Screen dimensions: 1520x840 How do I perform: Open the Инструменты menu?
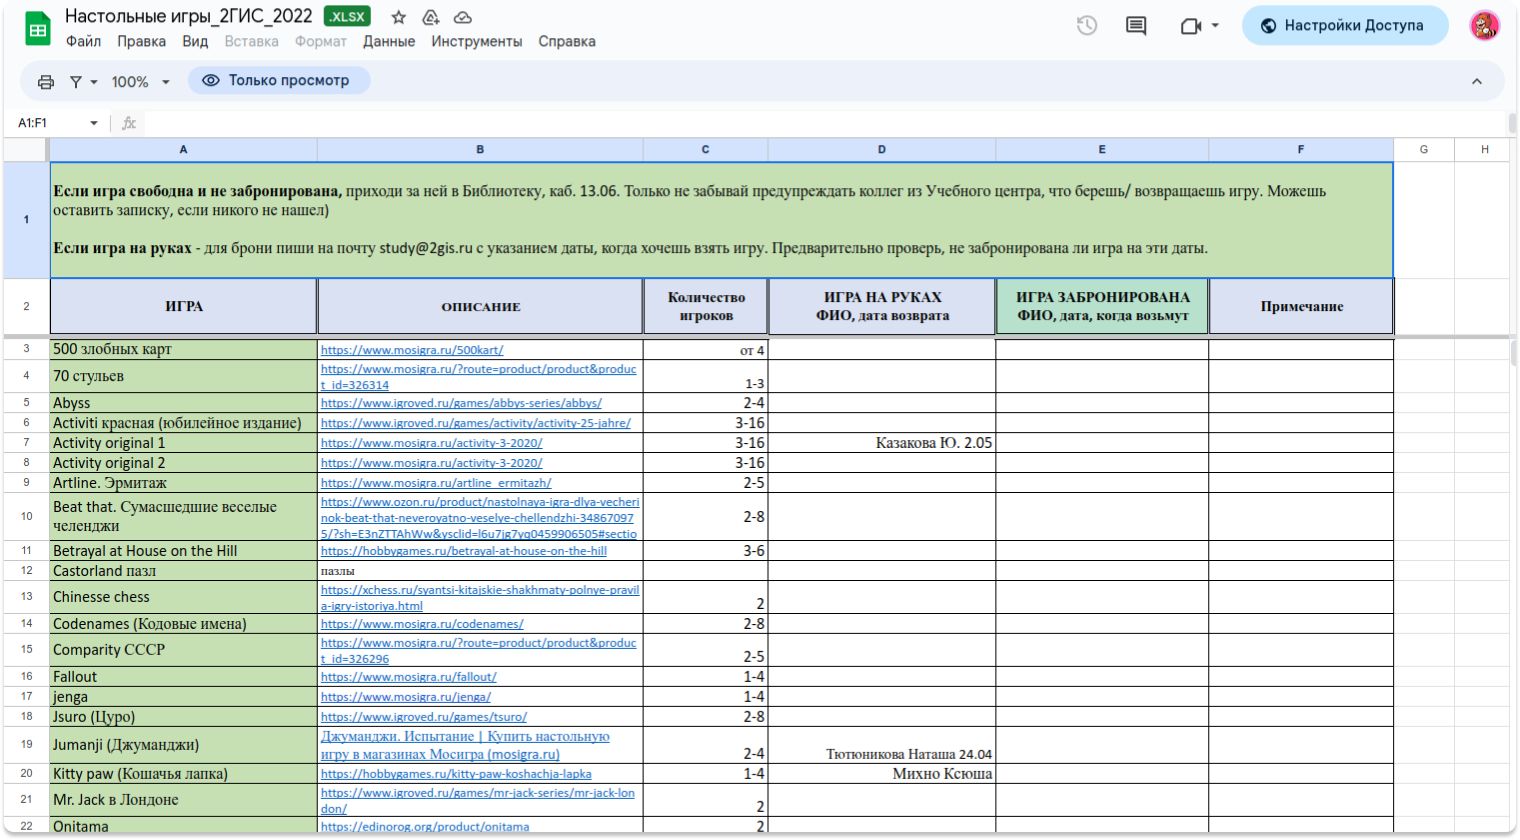pyautogui.click(x=477, y=41)
